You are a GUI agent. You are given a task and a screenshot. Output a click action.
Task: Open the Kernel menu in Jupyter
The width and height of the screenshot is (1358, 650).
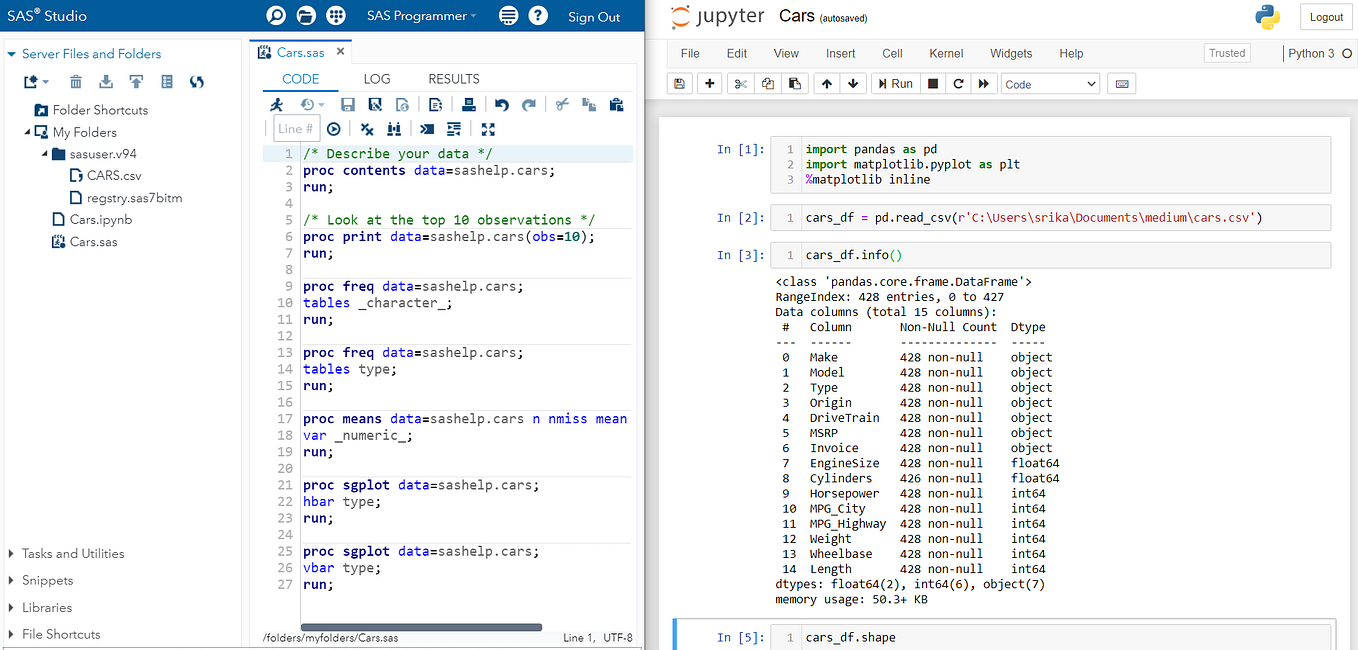pyautogui.click(x=945, y=53)
